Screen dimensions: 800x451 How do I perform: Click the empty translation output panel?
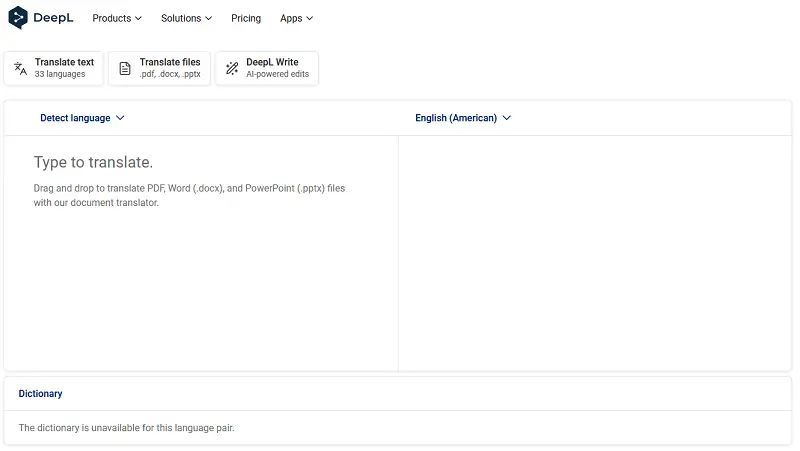pyautogui.click(x=595, y=253)
